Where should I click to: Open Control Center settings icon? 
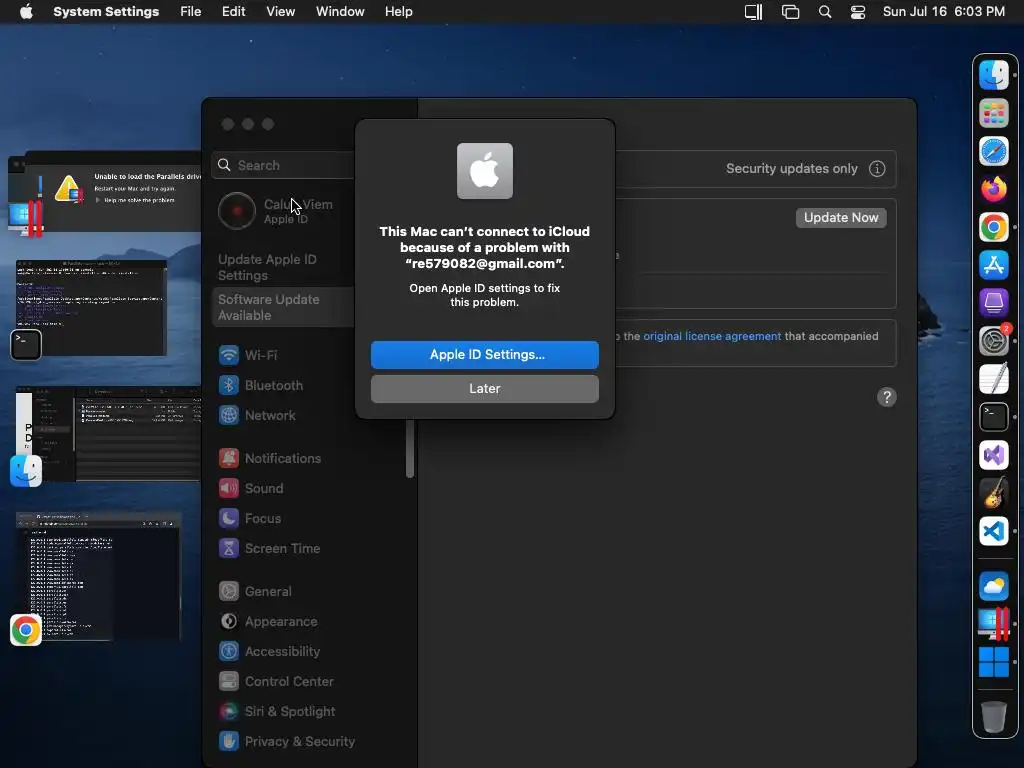point(229,682)
